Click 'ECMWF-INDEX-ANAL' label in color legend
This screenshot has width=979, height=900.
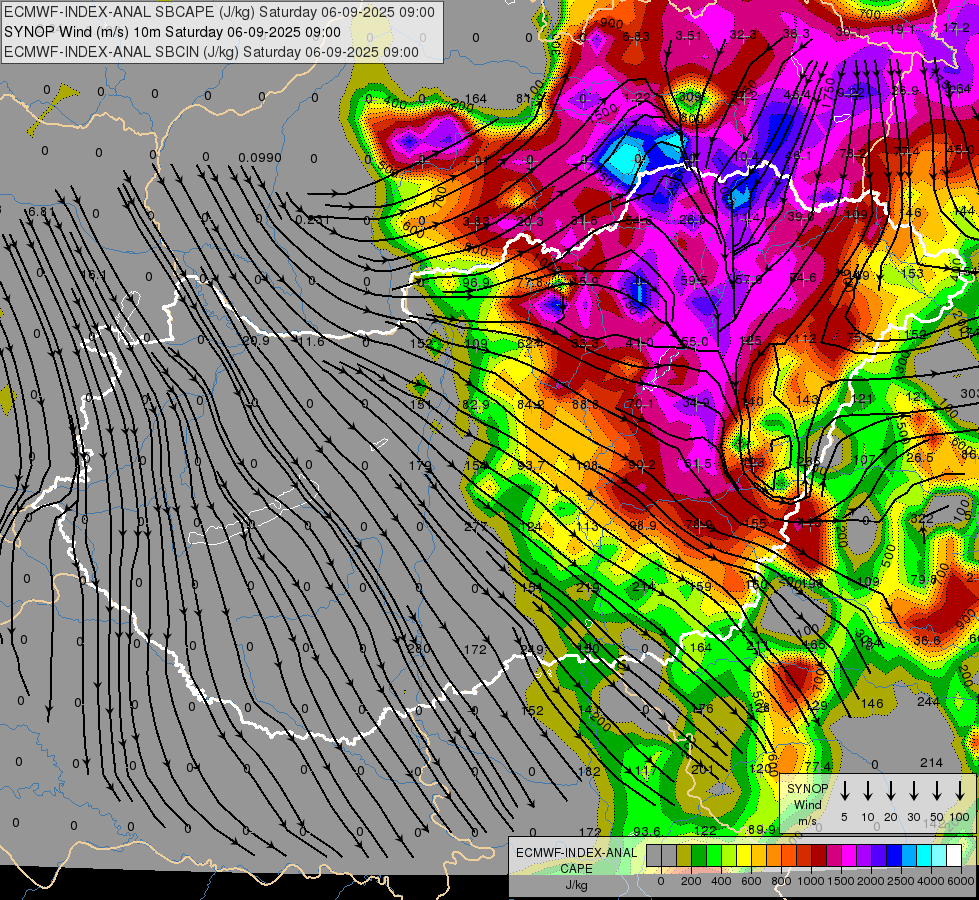coord(576,853)
